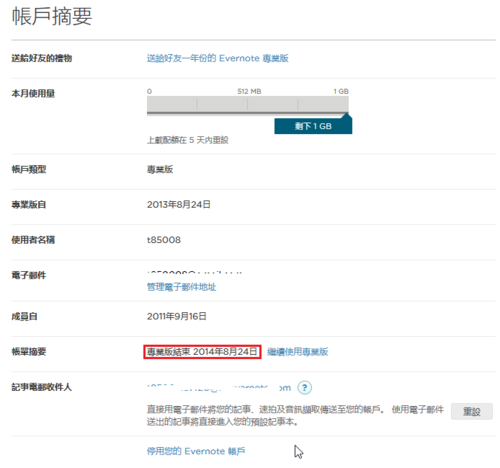Image resolution: width=500 pixels, height=468 pixels.
Task: Click 停用您的 Evernote 帳戶 link
Action: point(196,451)
